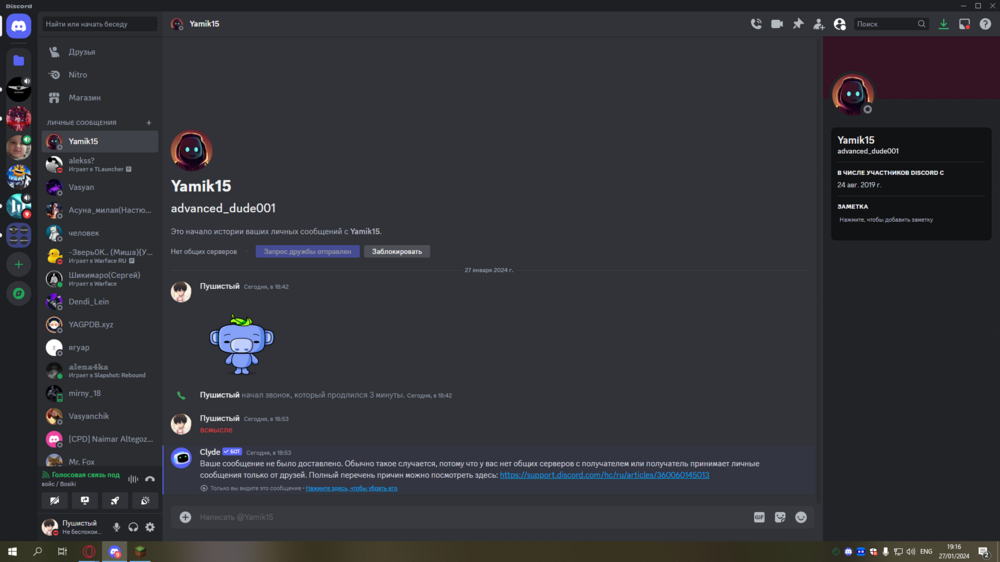
Task: Show pinned messages in this chat
Action: [x=798, y=24]
